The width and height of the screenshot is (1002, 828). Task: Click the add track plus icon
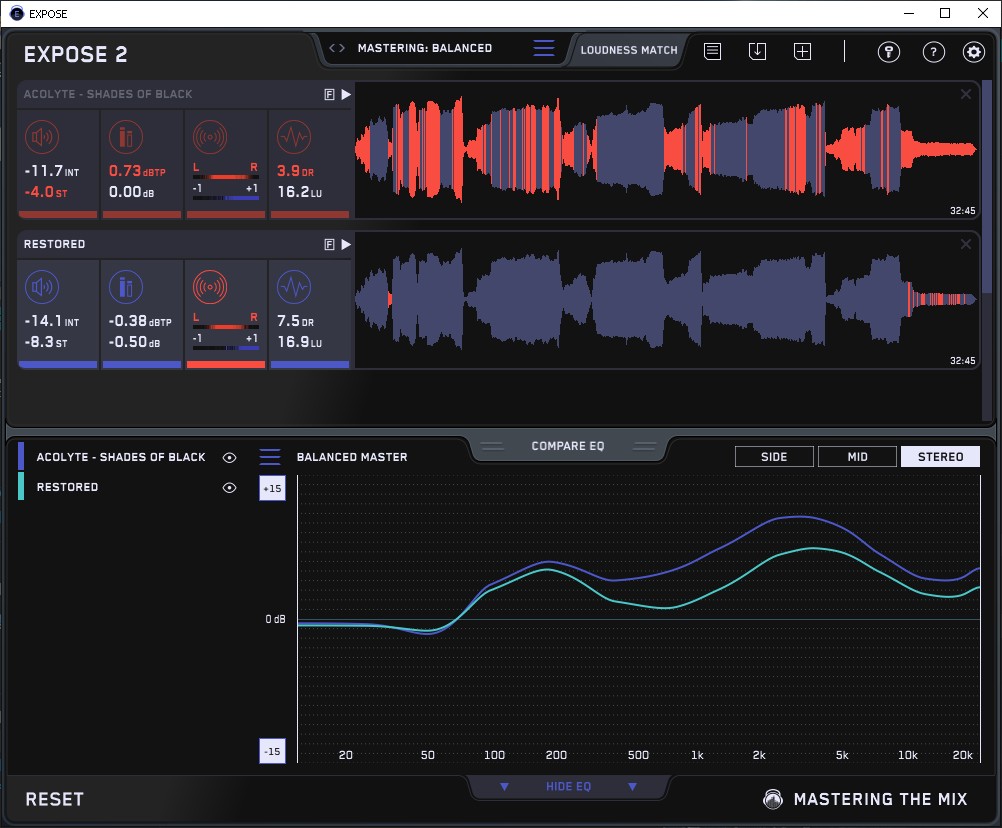(x=802, y=51)
